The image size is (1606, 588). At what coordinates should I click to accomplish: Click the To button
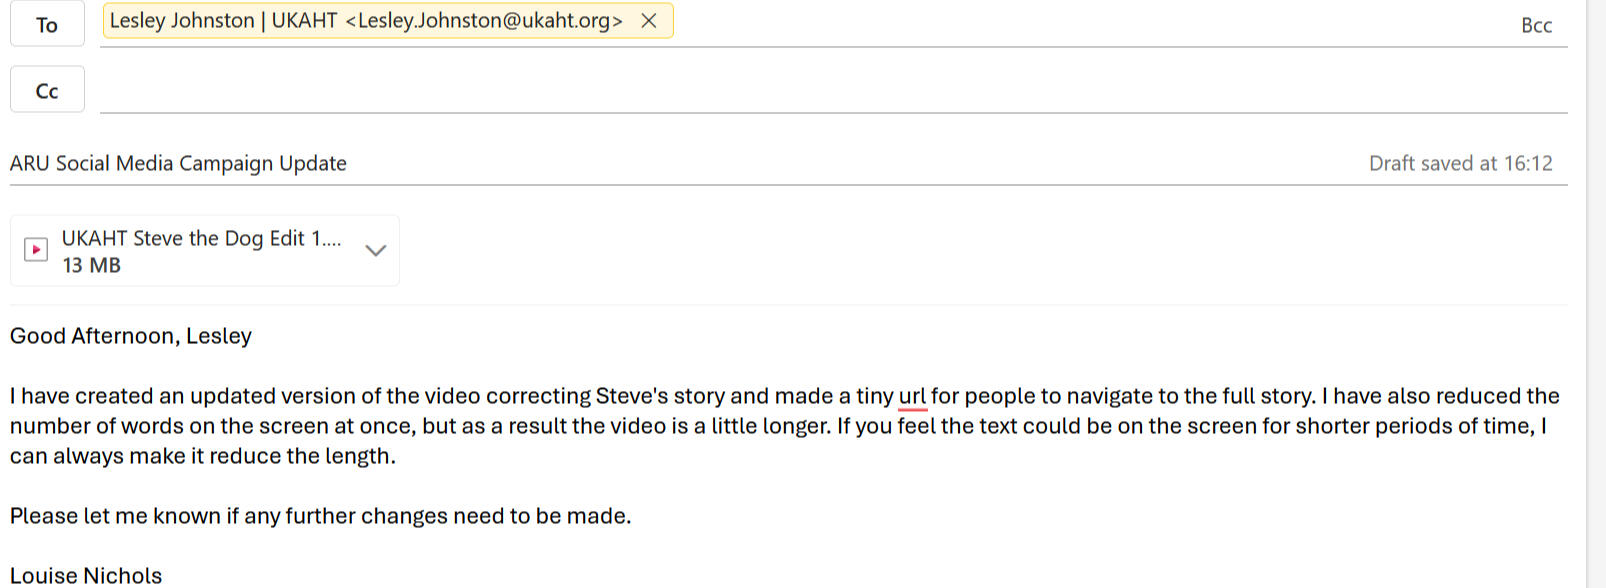coord(47,25)
